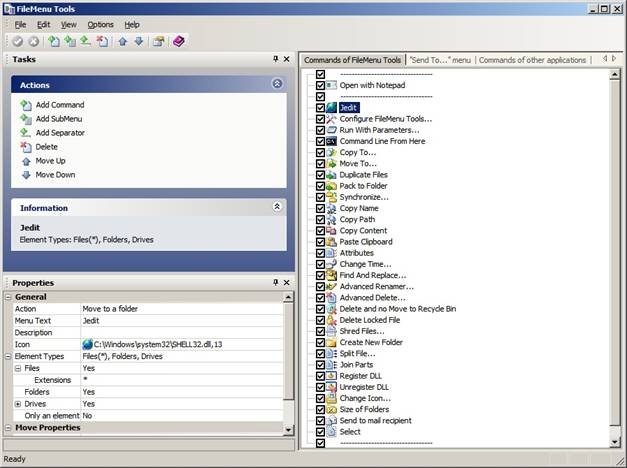The image size is (627, 468).
Task: Click the Send to mail recipient icon
Action: (x=331, y=421)
